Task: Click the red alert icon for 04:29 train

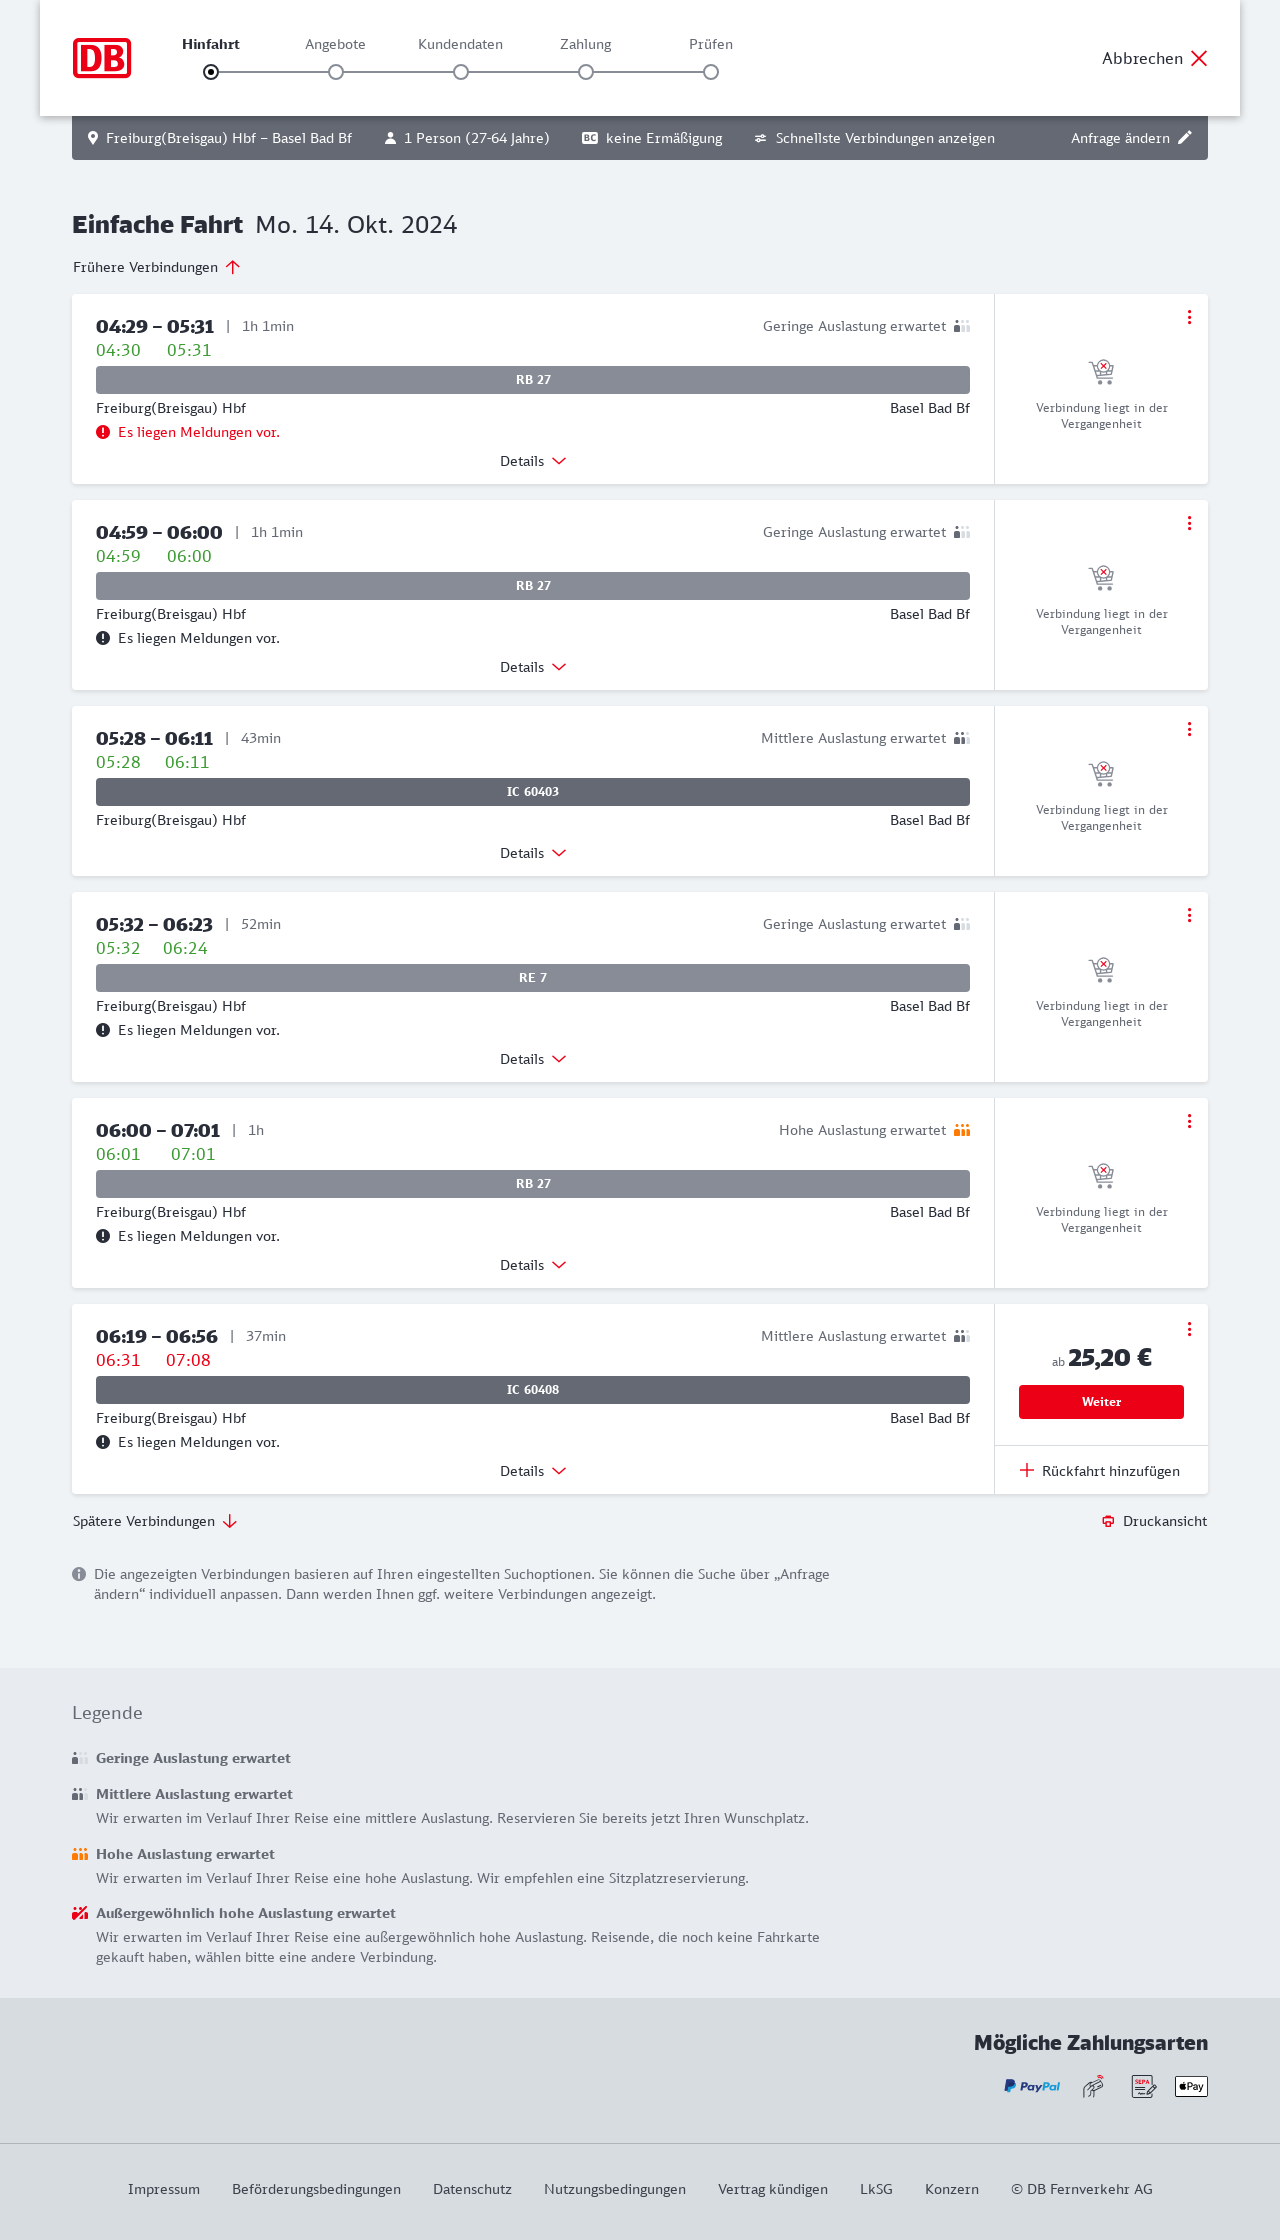Action: click(x=103, y=432)
